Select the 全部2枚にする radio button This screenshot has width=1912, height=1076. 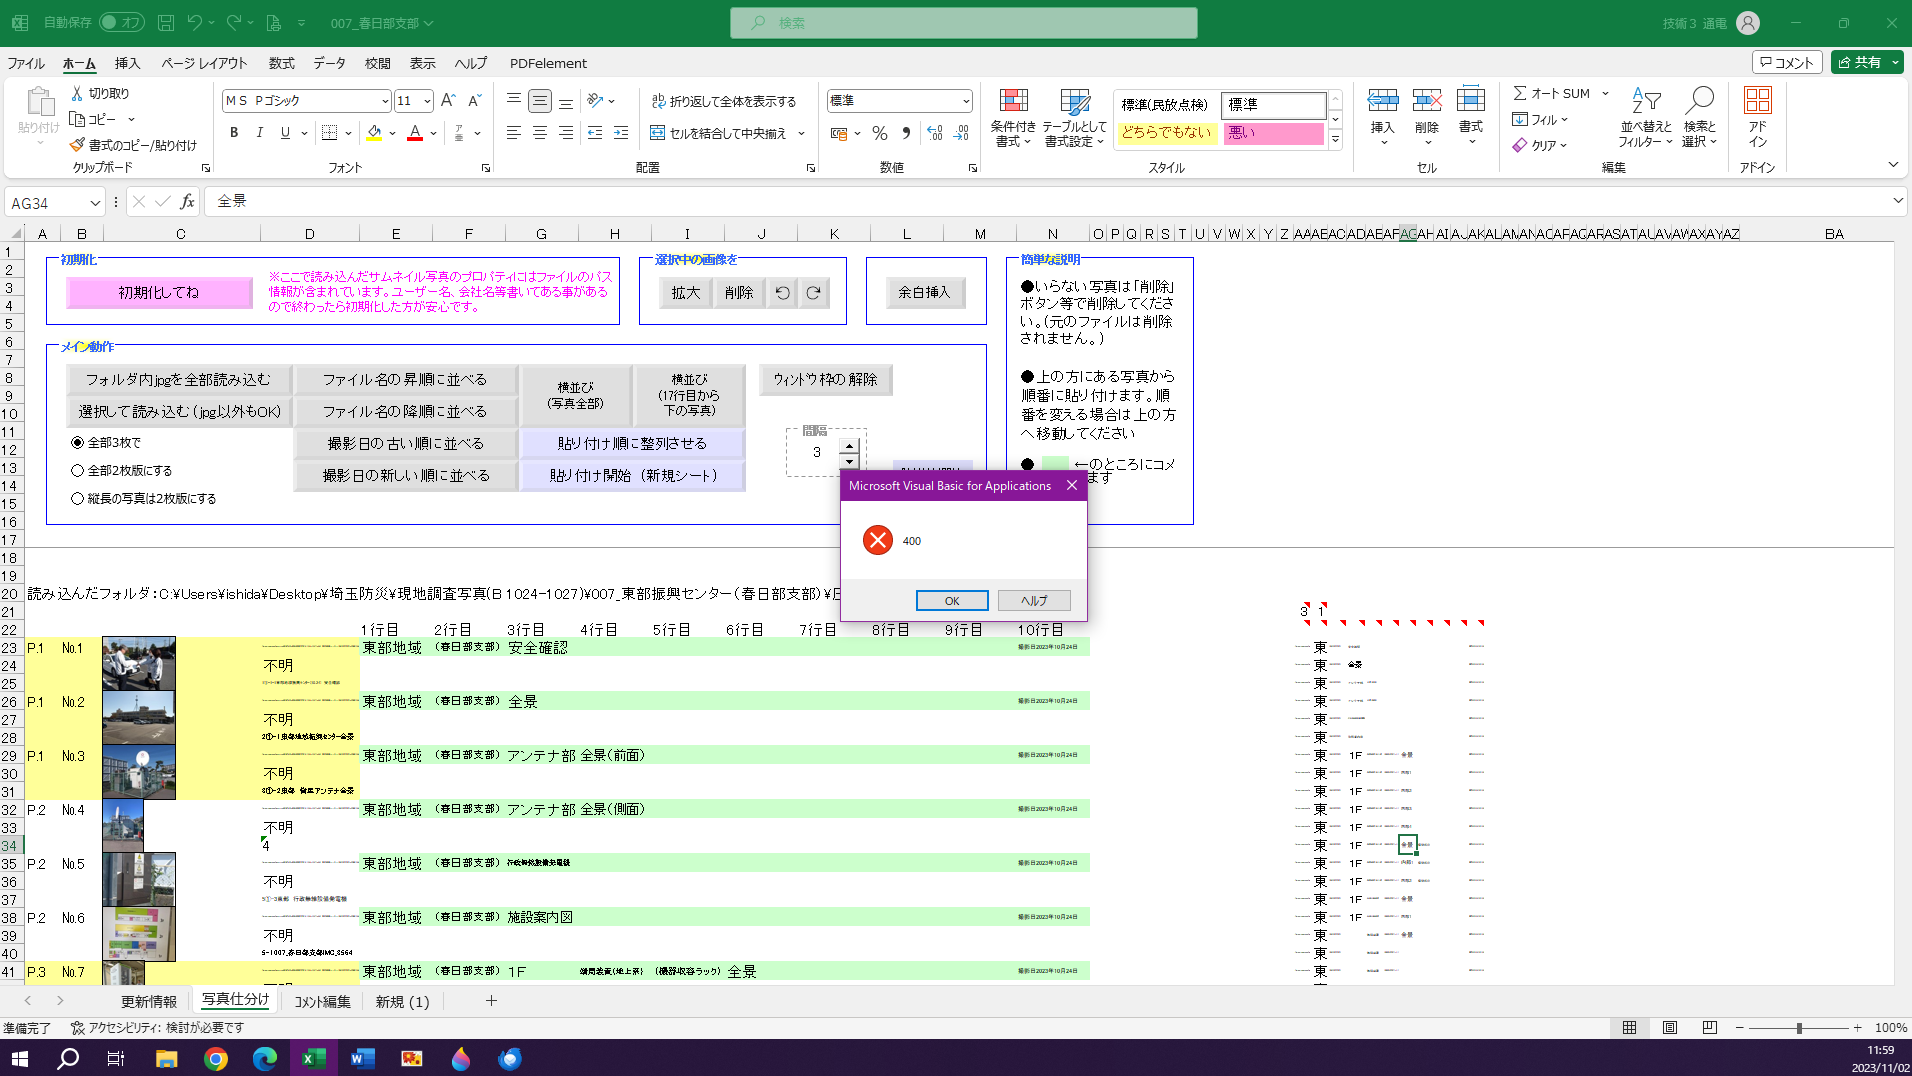click(x=77, y=470)
